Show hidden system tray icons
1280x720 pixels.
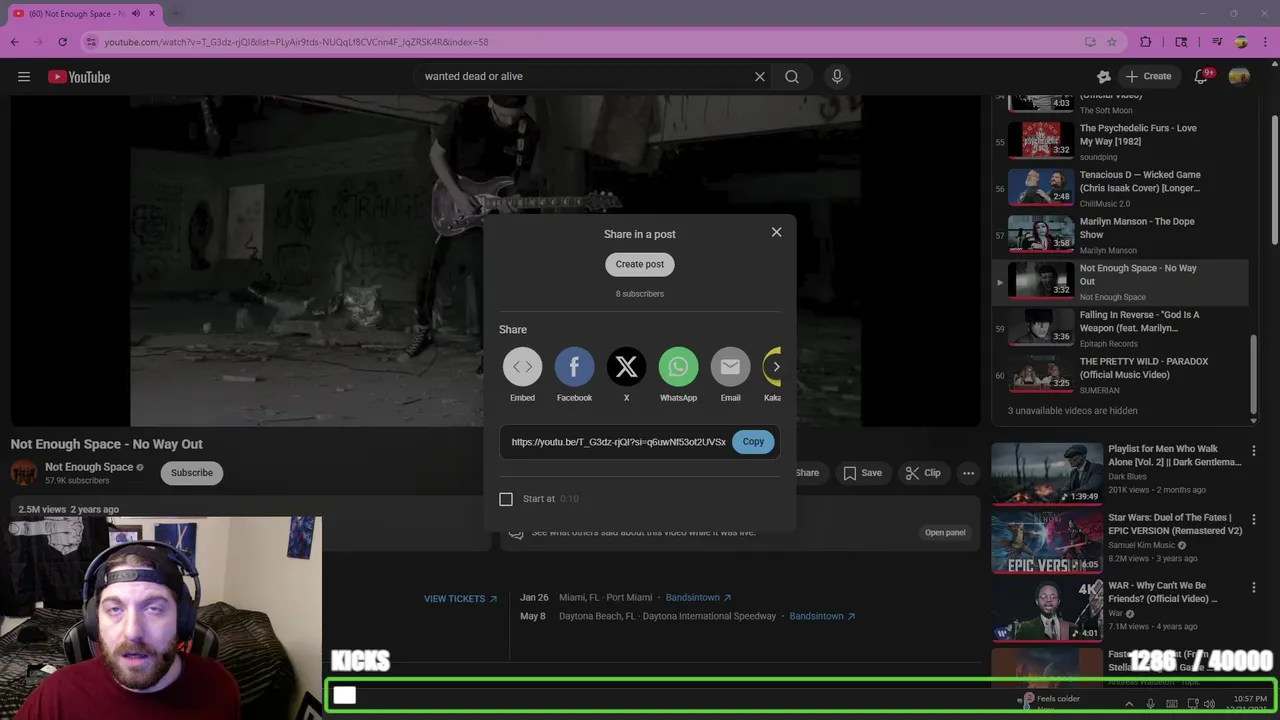[1129, 704]
